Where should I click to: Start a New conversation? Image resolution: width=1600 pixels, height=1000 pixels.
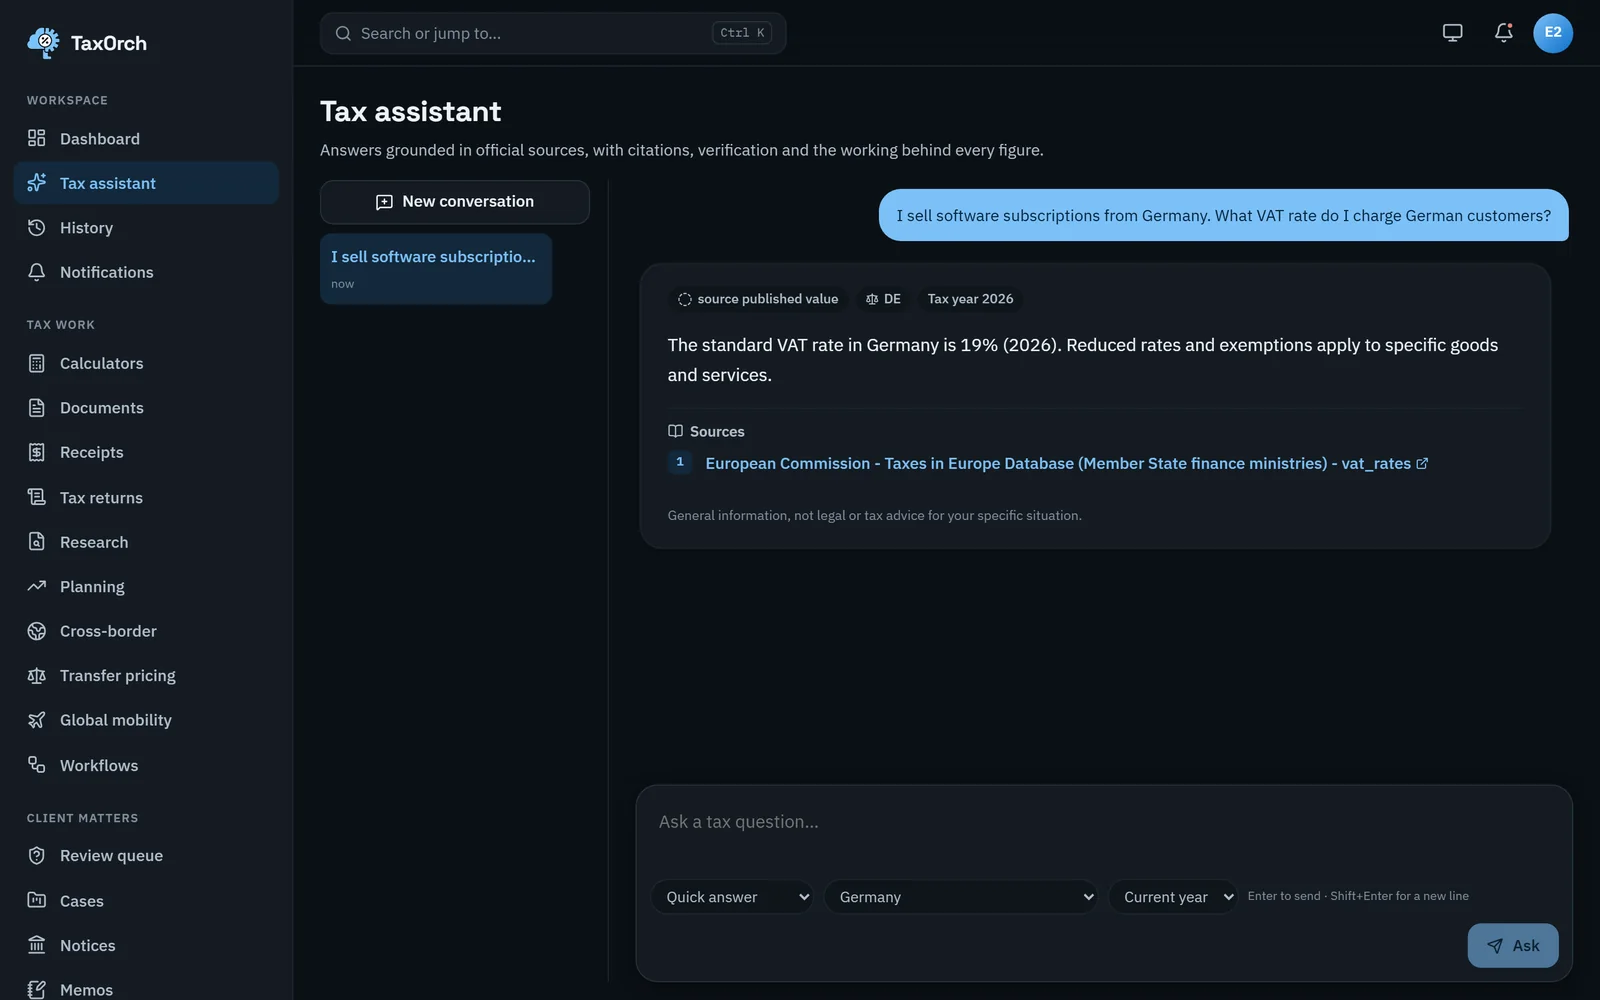coord(455,202)
